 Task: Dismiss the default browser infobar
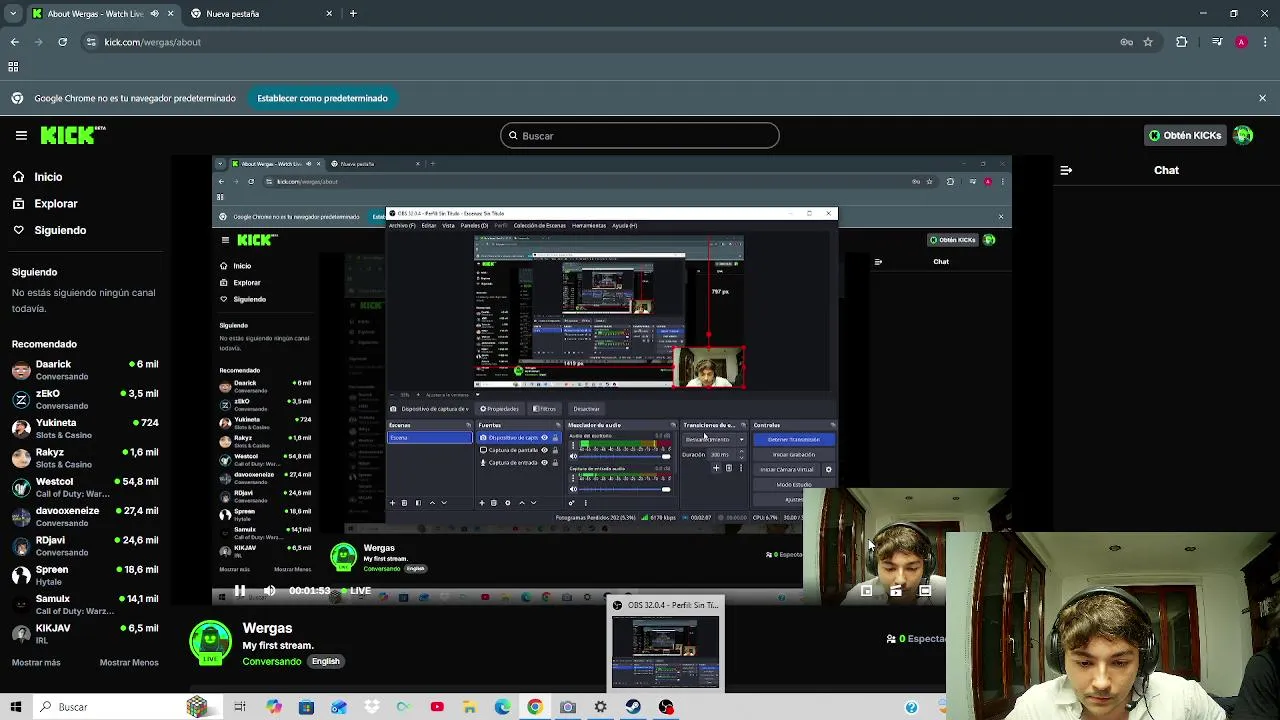1262,98
